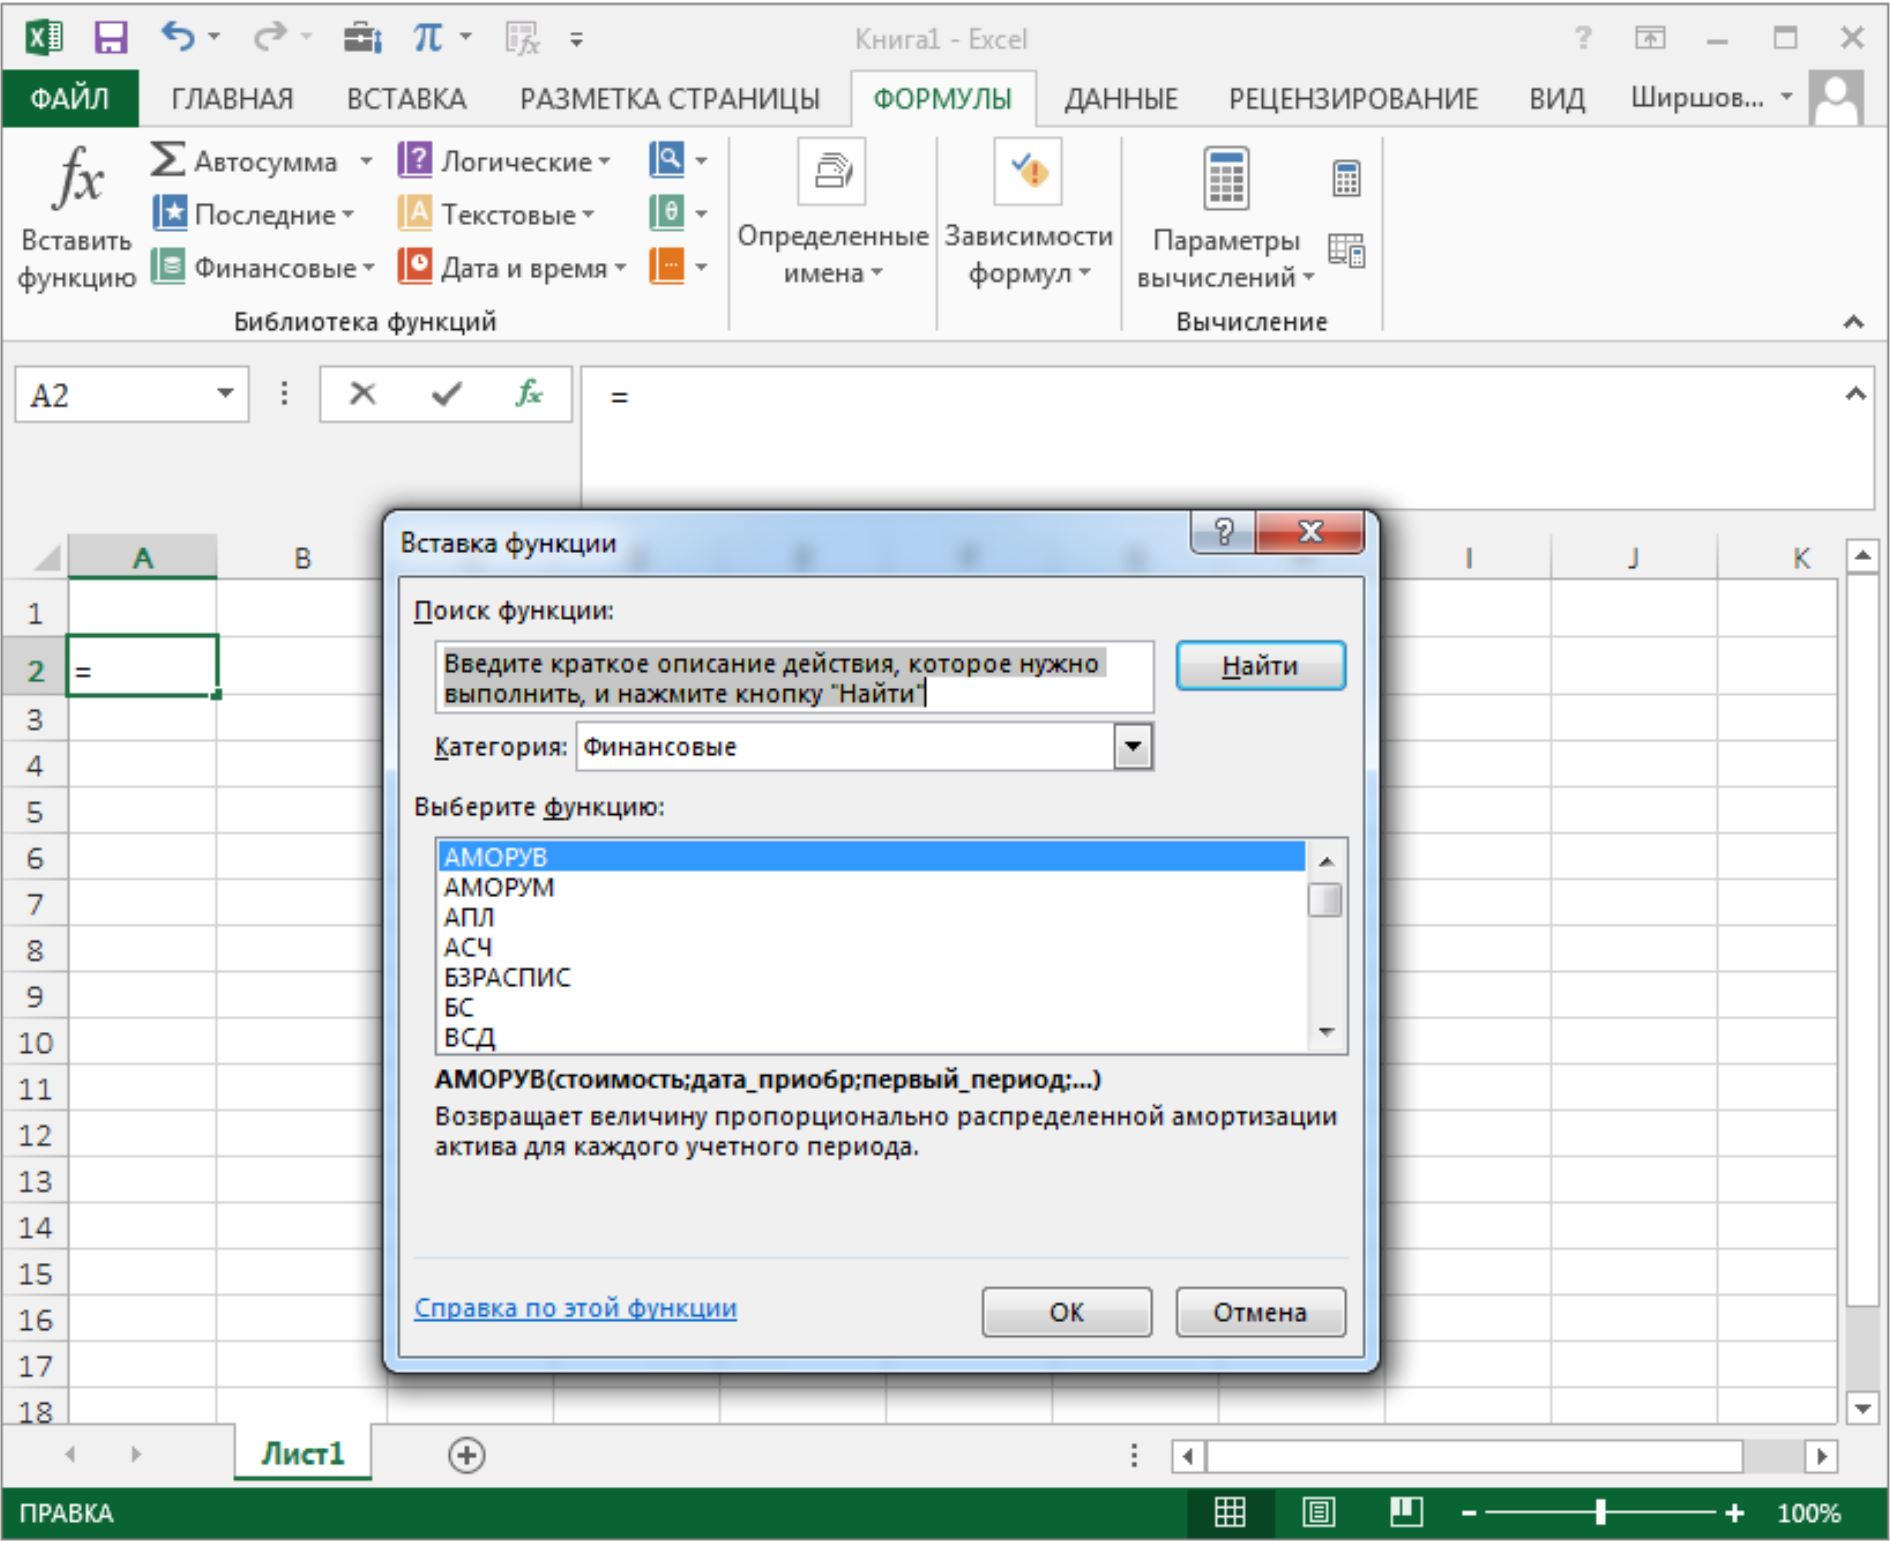Click the formula bar cancel X icon
The image size is (1890, 1541).
(x=362, y=394)
